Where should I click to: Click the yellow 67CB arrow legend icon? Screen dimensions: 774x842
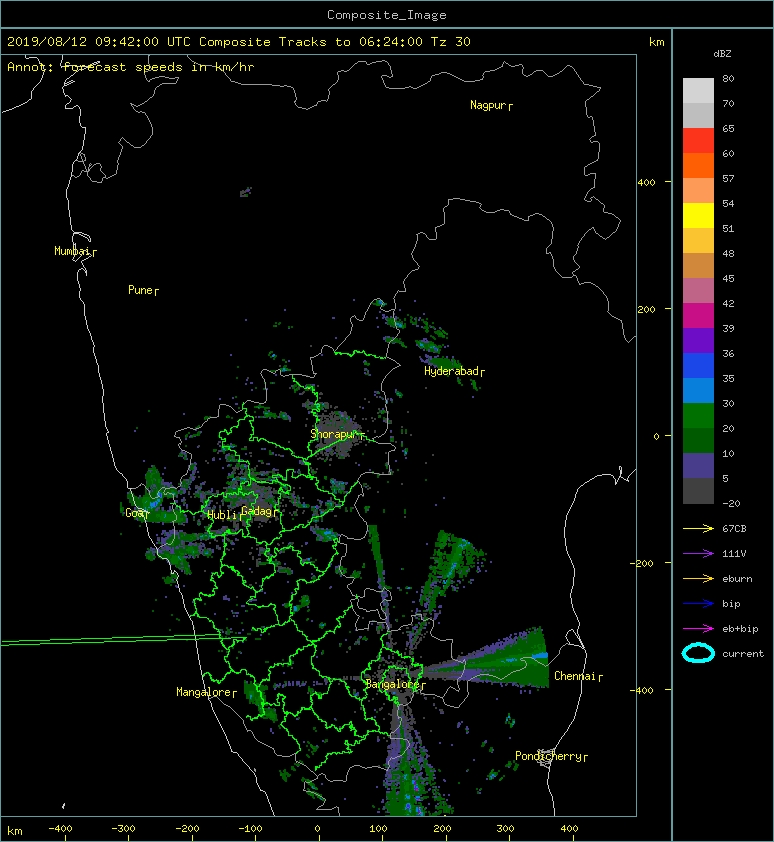point(698,529)
